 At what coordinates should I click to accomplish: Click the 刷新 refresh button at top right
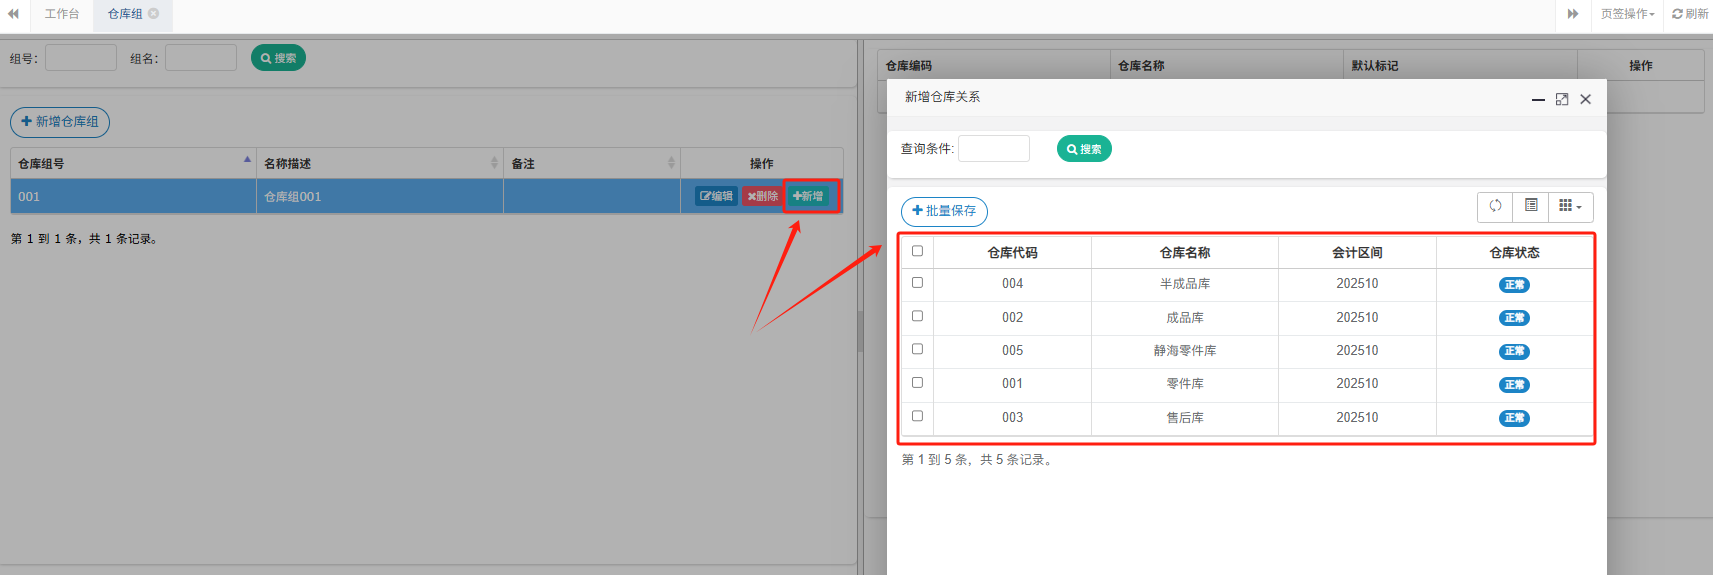click(x=1690, y=14)
